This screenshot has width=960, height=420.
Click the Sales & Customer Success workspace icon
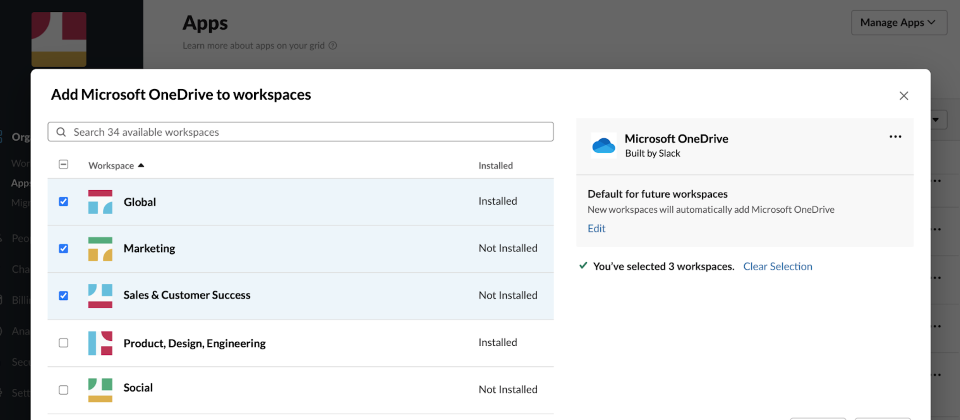pos(100,296)
